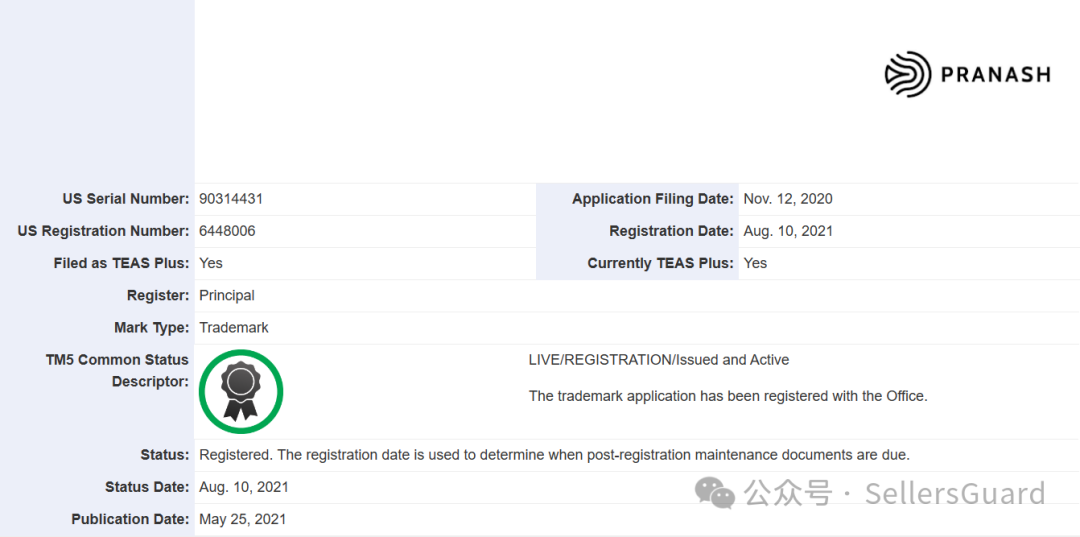Click the Status Date label
This screenshot has width=1080, height=537.
tap(147, 487)
